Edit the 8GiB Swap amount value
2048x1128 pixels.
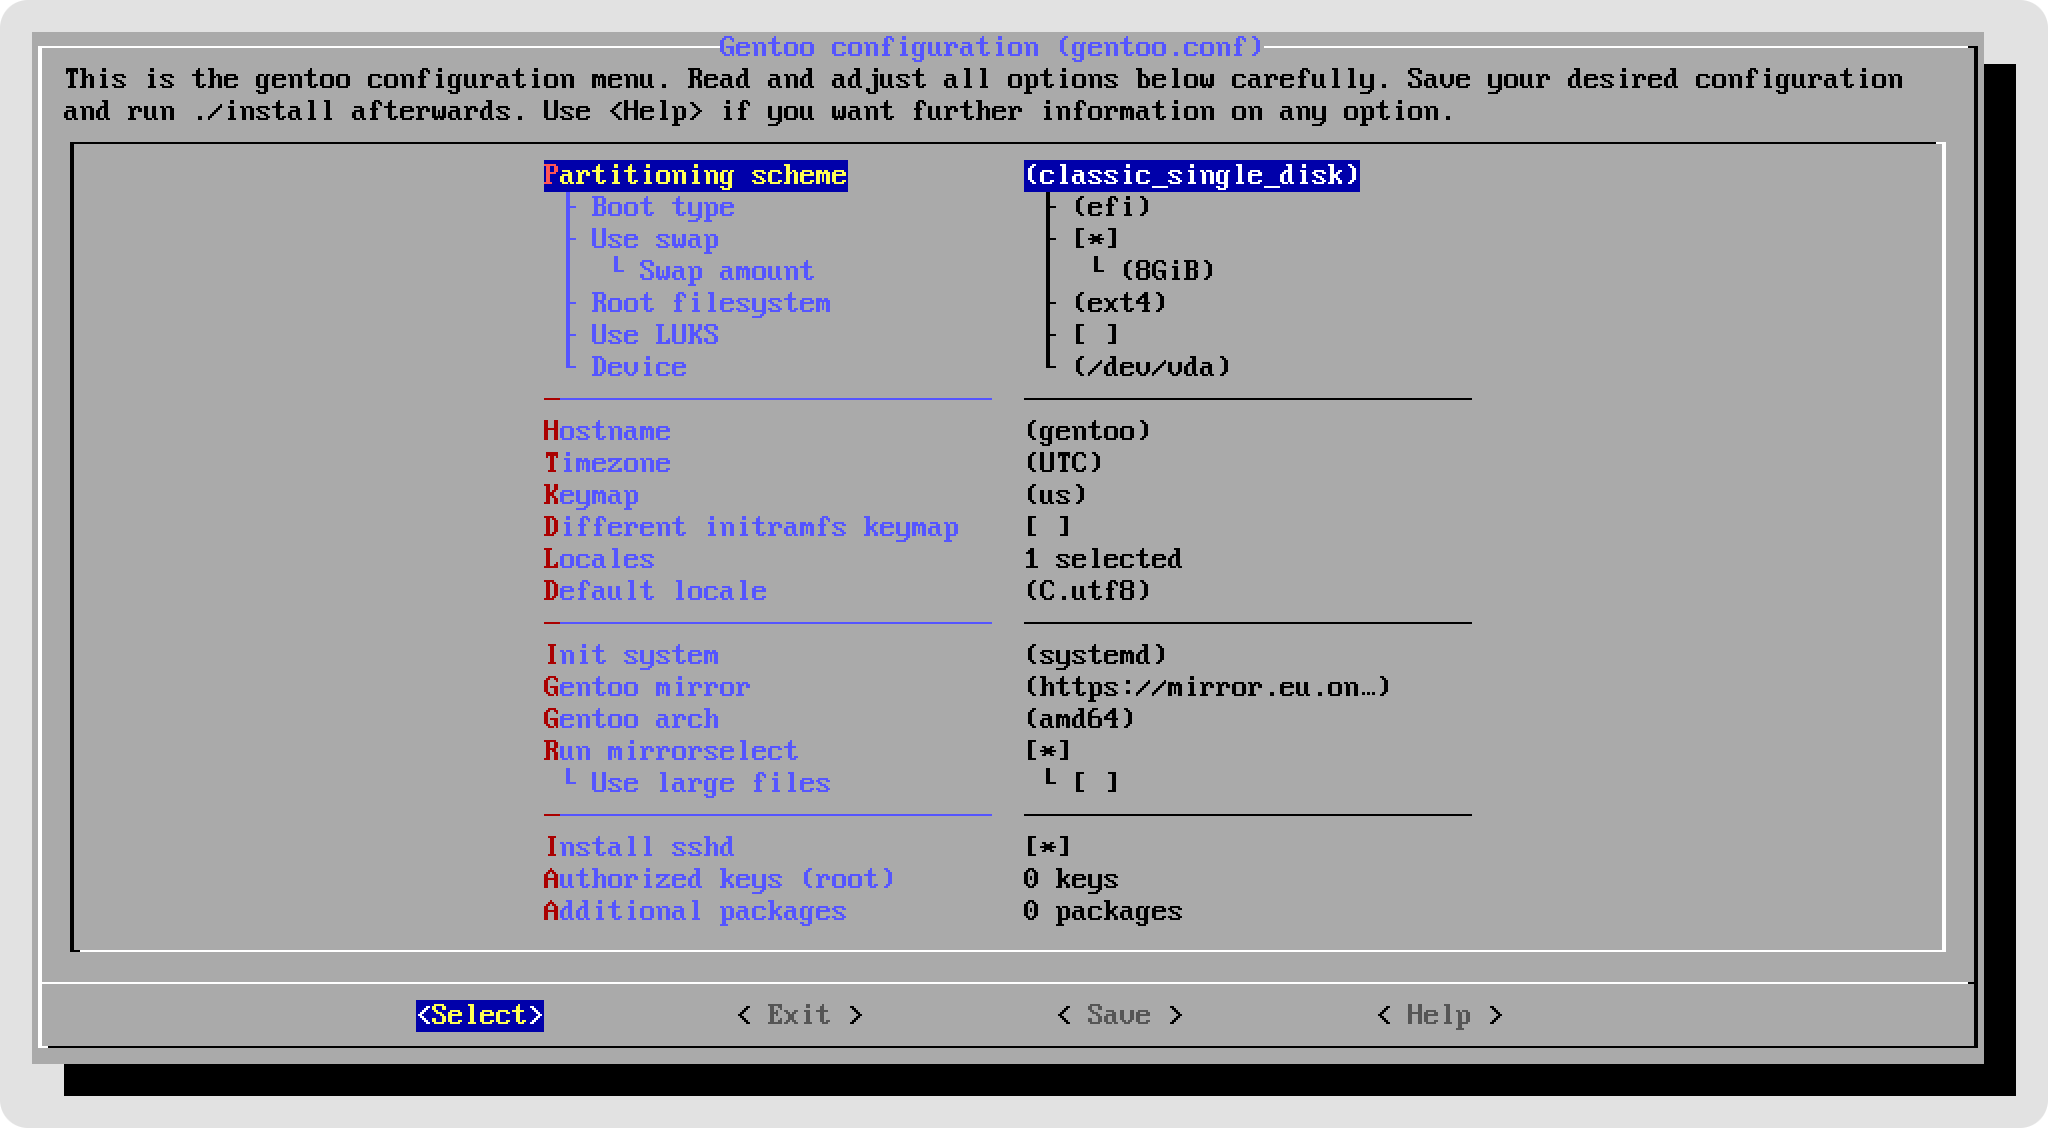[x=1167, y=271]
